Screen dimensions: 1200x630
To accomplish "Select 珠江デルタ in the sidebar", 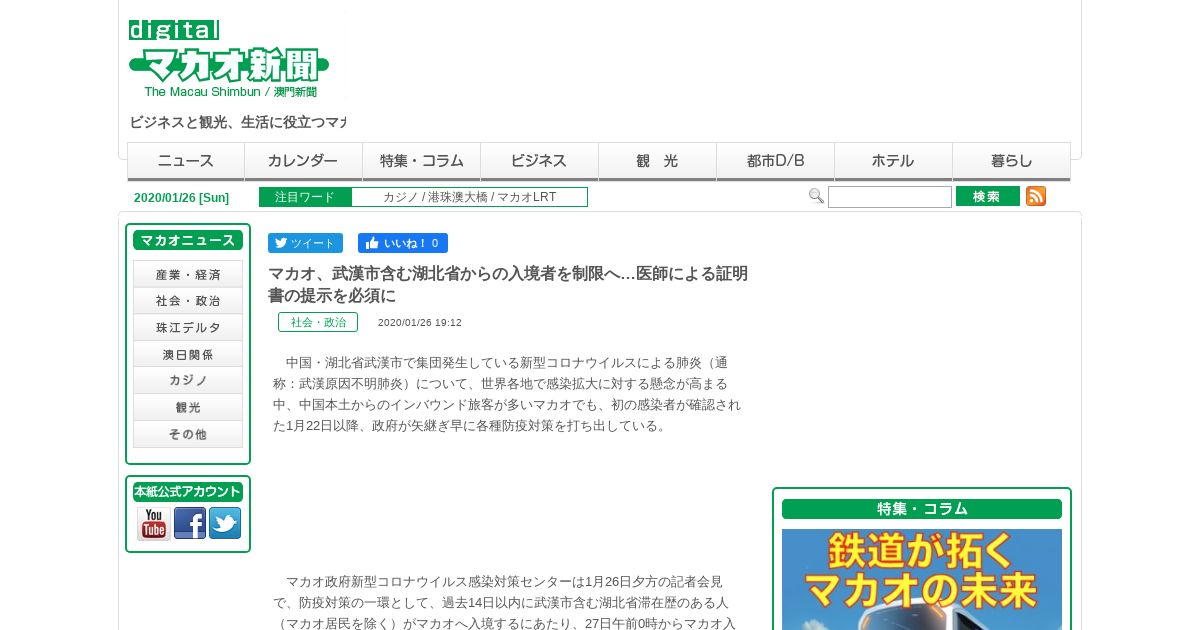I will tap(188, 328).
